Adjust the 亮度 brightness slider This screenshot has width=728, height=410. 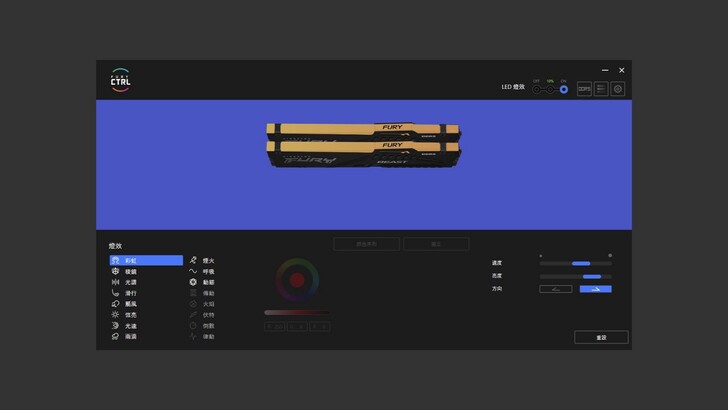pos(576,276)
